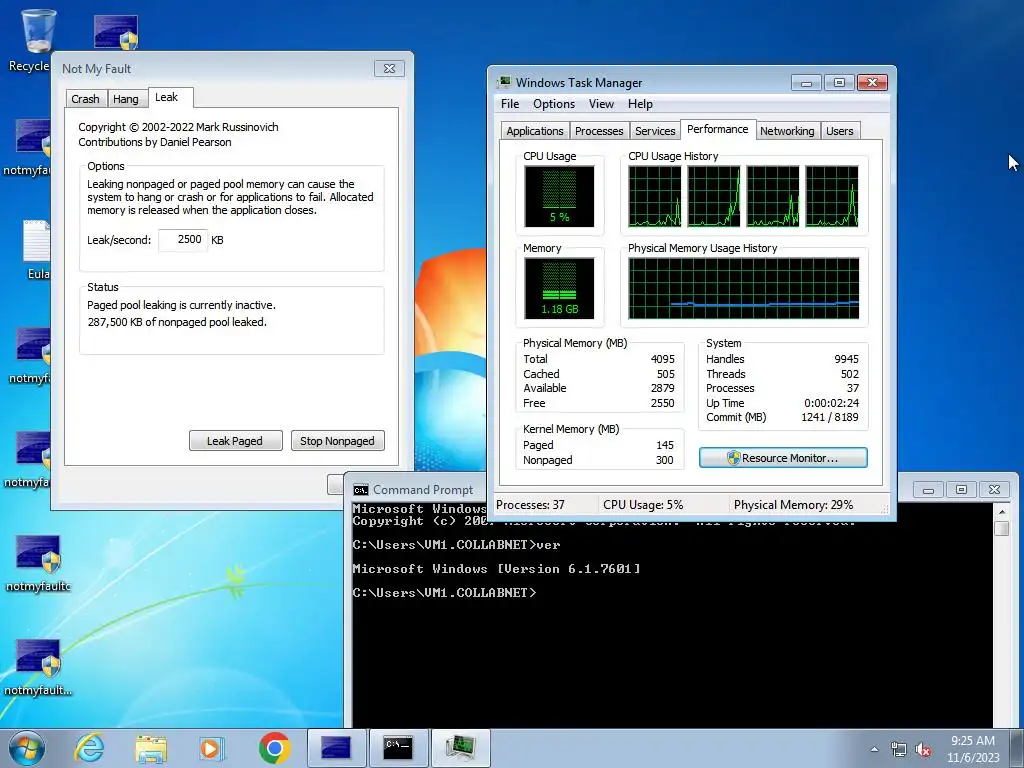Viewport: 1024px width, 768px height.
Task: Maximize the Command Prompt window
Action: (x=961, y=489)
